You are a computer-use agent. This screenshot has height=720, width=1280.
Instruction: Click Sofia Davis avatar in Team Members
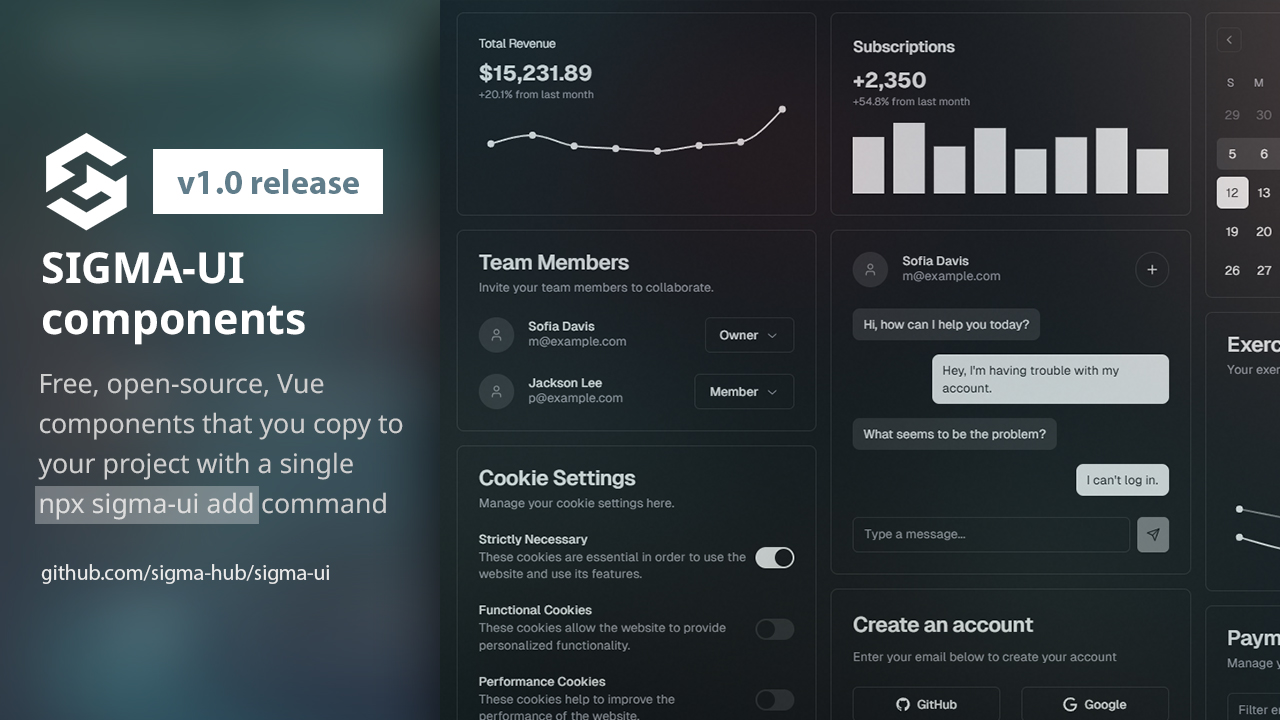tap(496, 334)
